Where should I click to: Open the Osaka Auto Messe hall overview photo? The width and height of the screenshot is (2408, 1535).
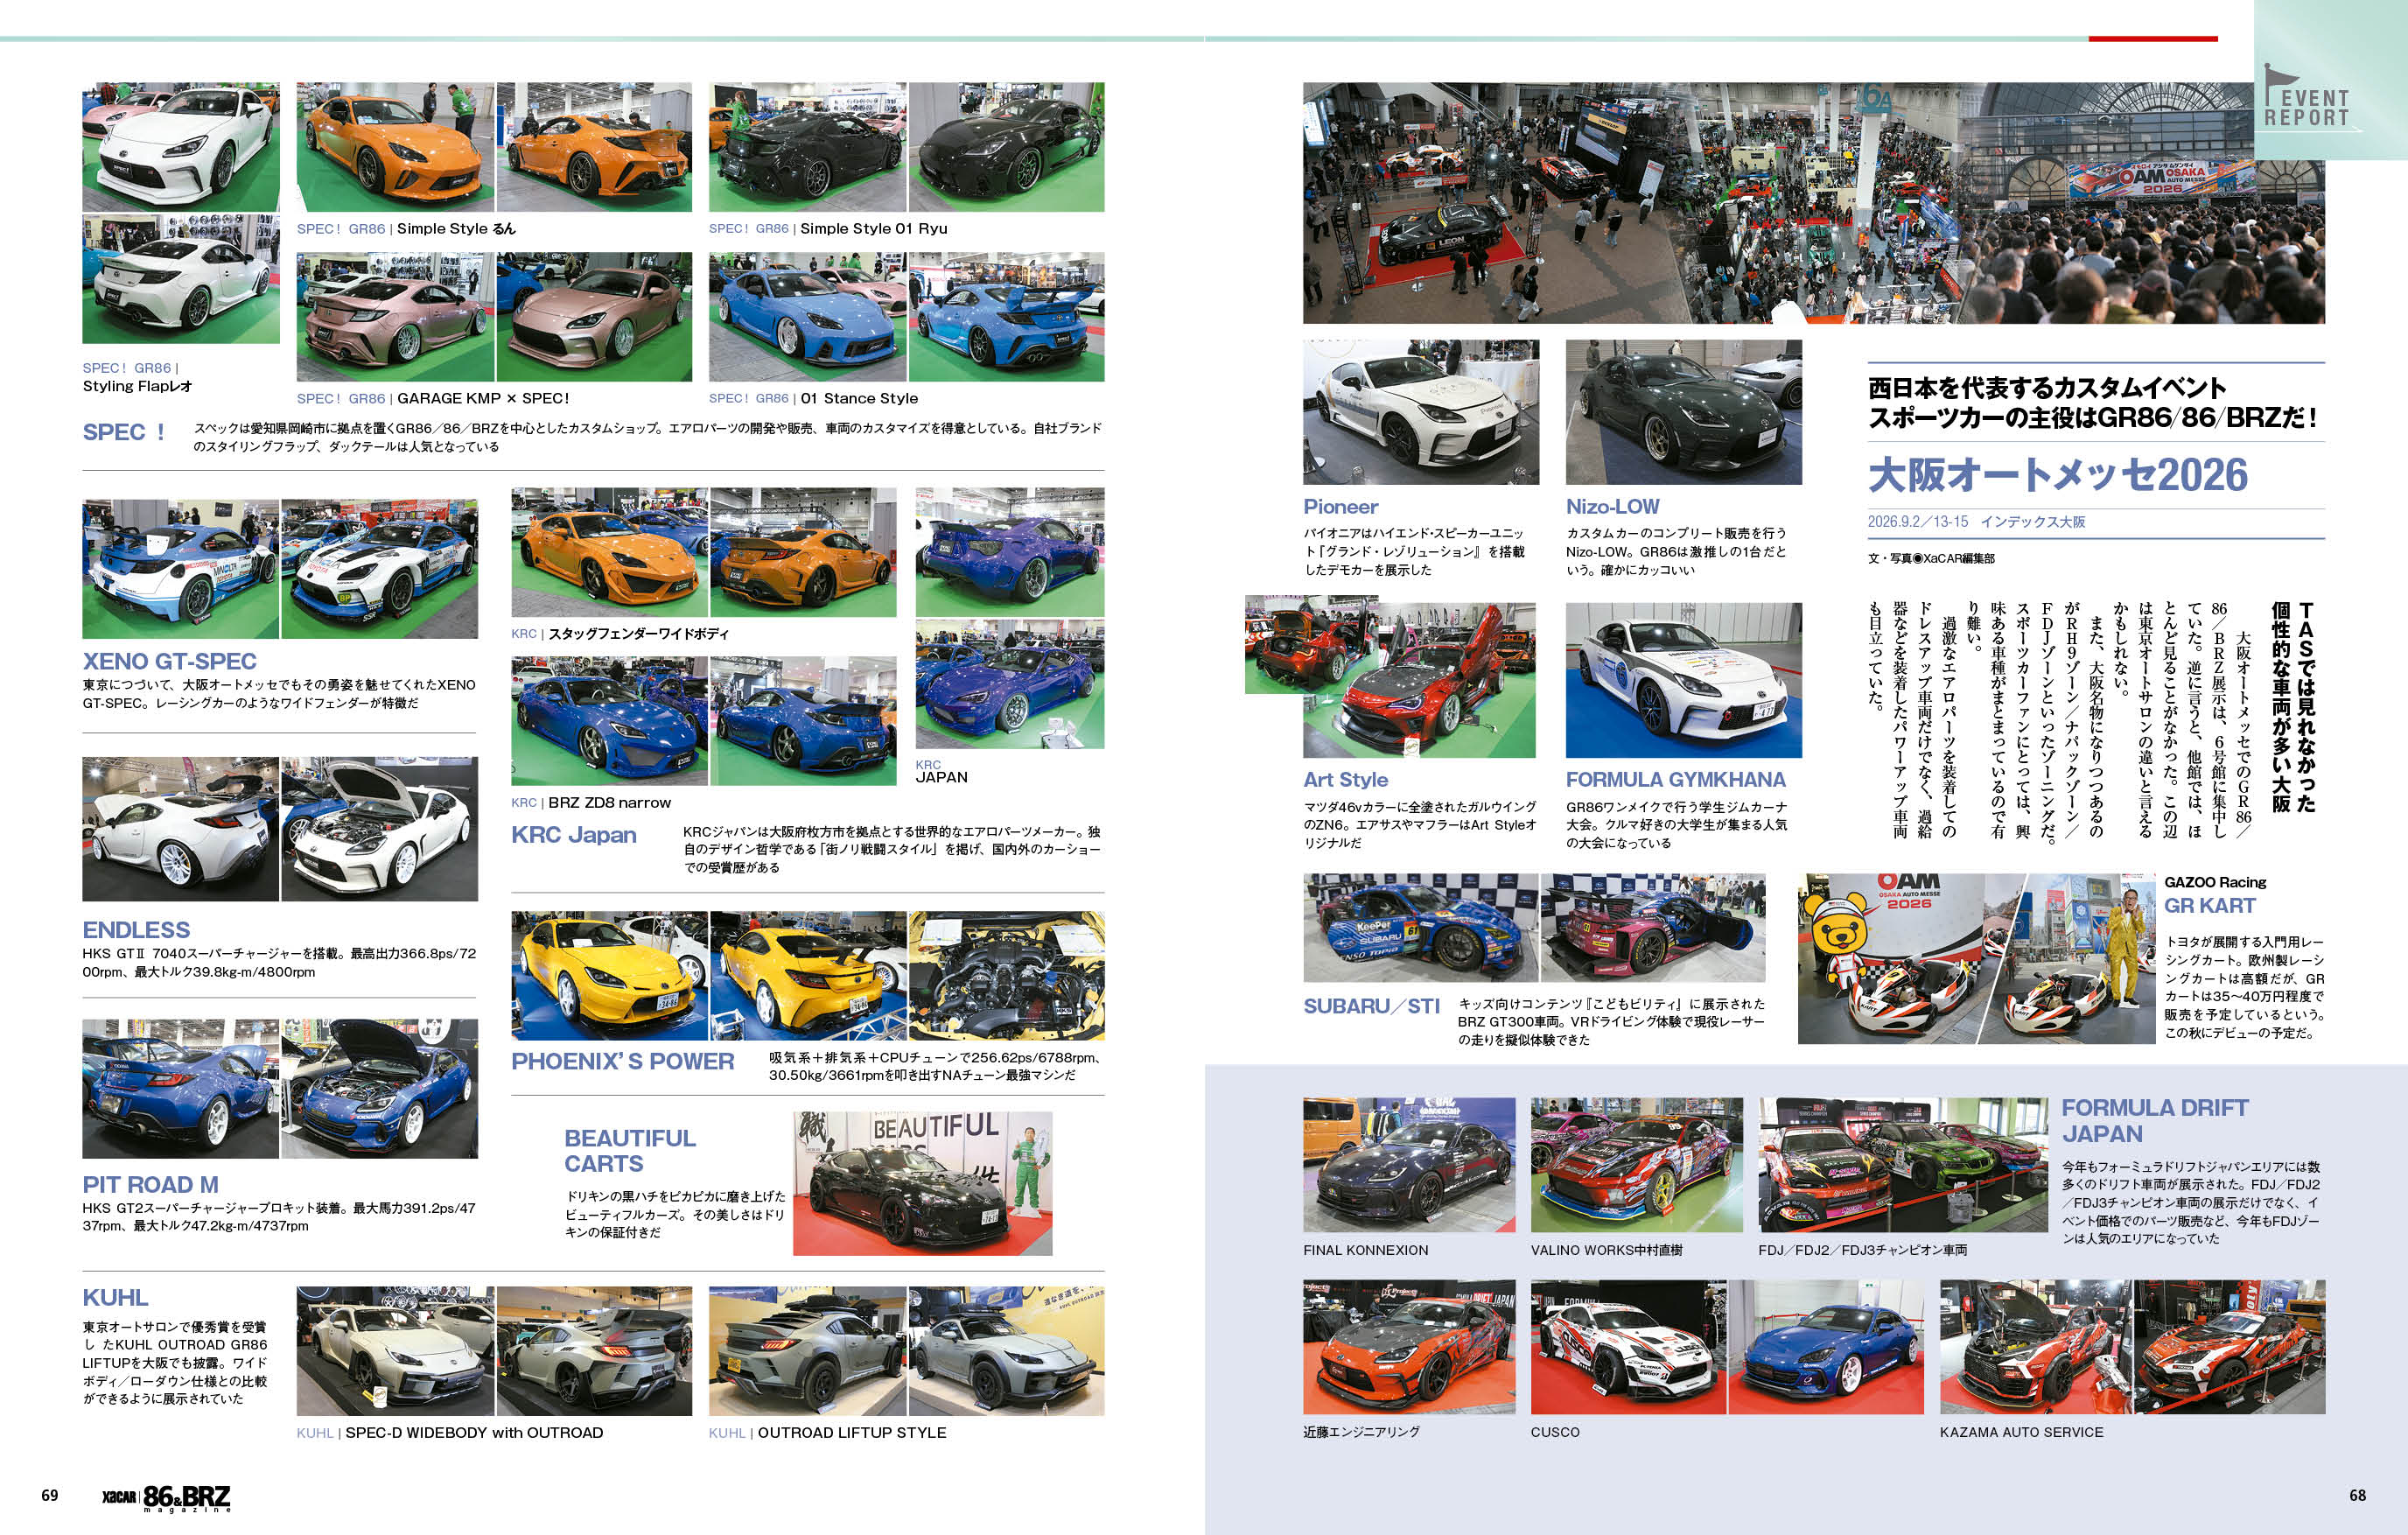(1812, 203)
